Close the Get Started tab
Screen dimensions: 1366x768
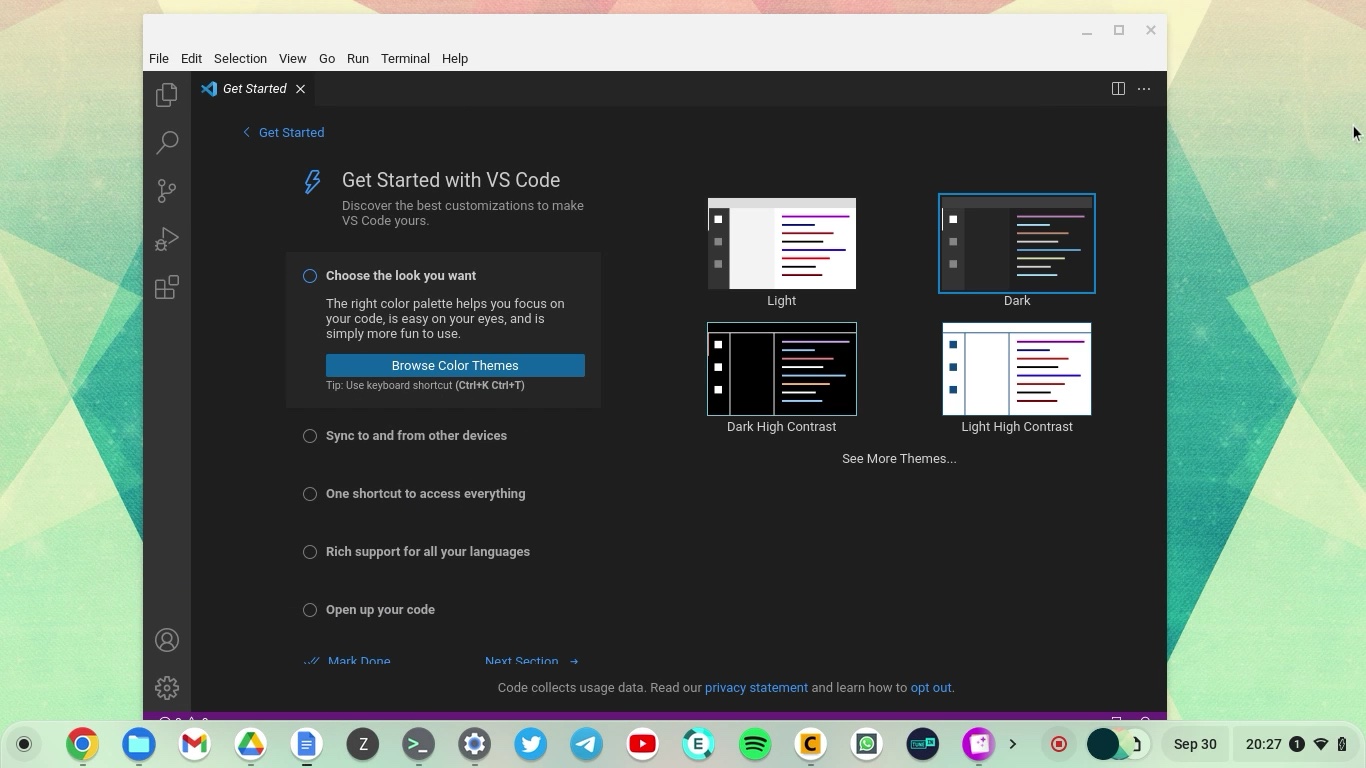tap(300, 89)
